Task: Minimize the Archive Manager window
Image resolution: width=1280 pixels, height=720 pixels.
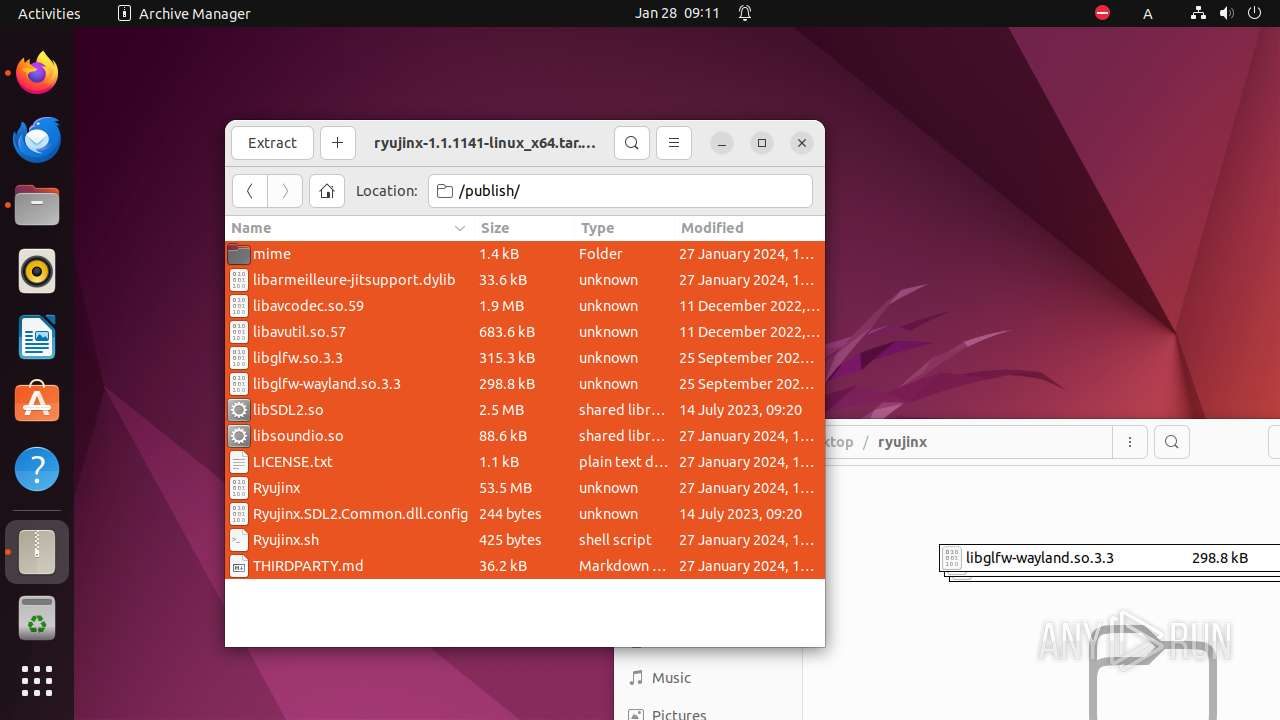Action: click(x=722, y=143)
